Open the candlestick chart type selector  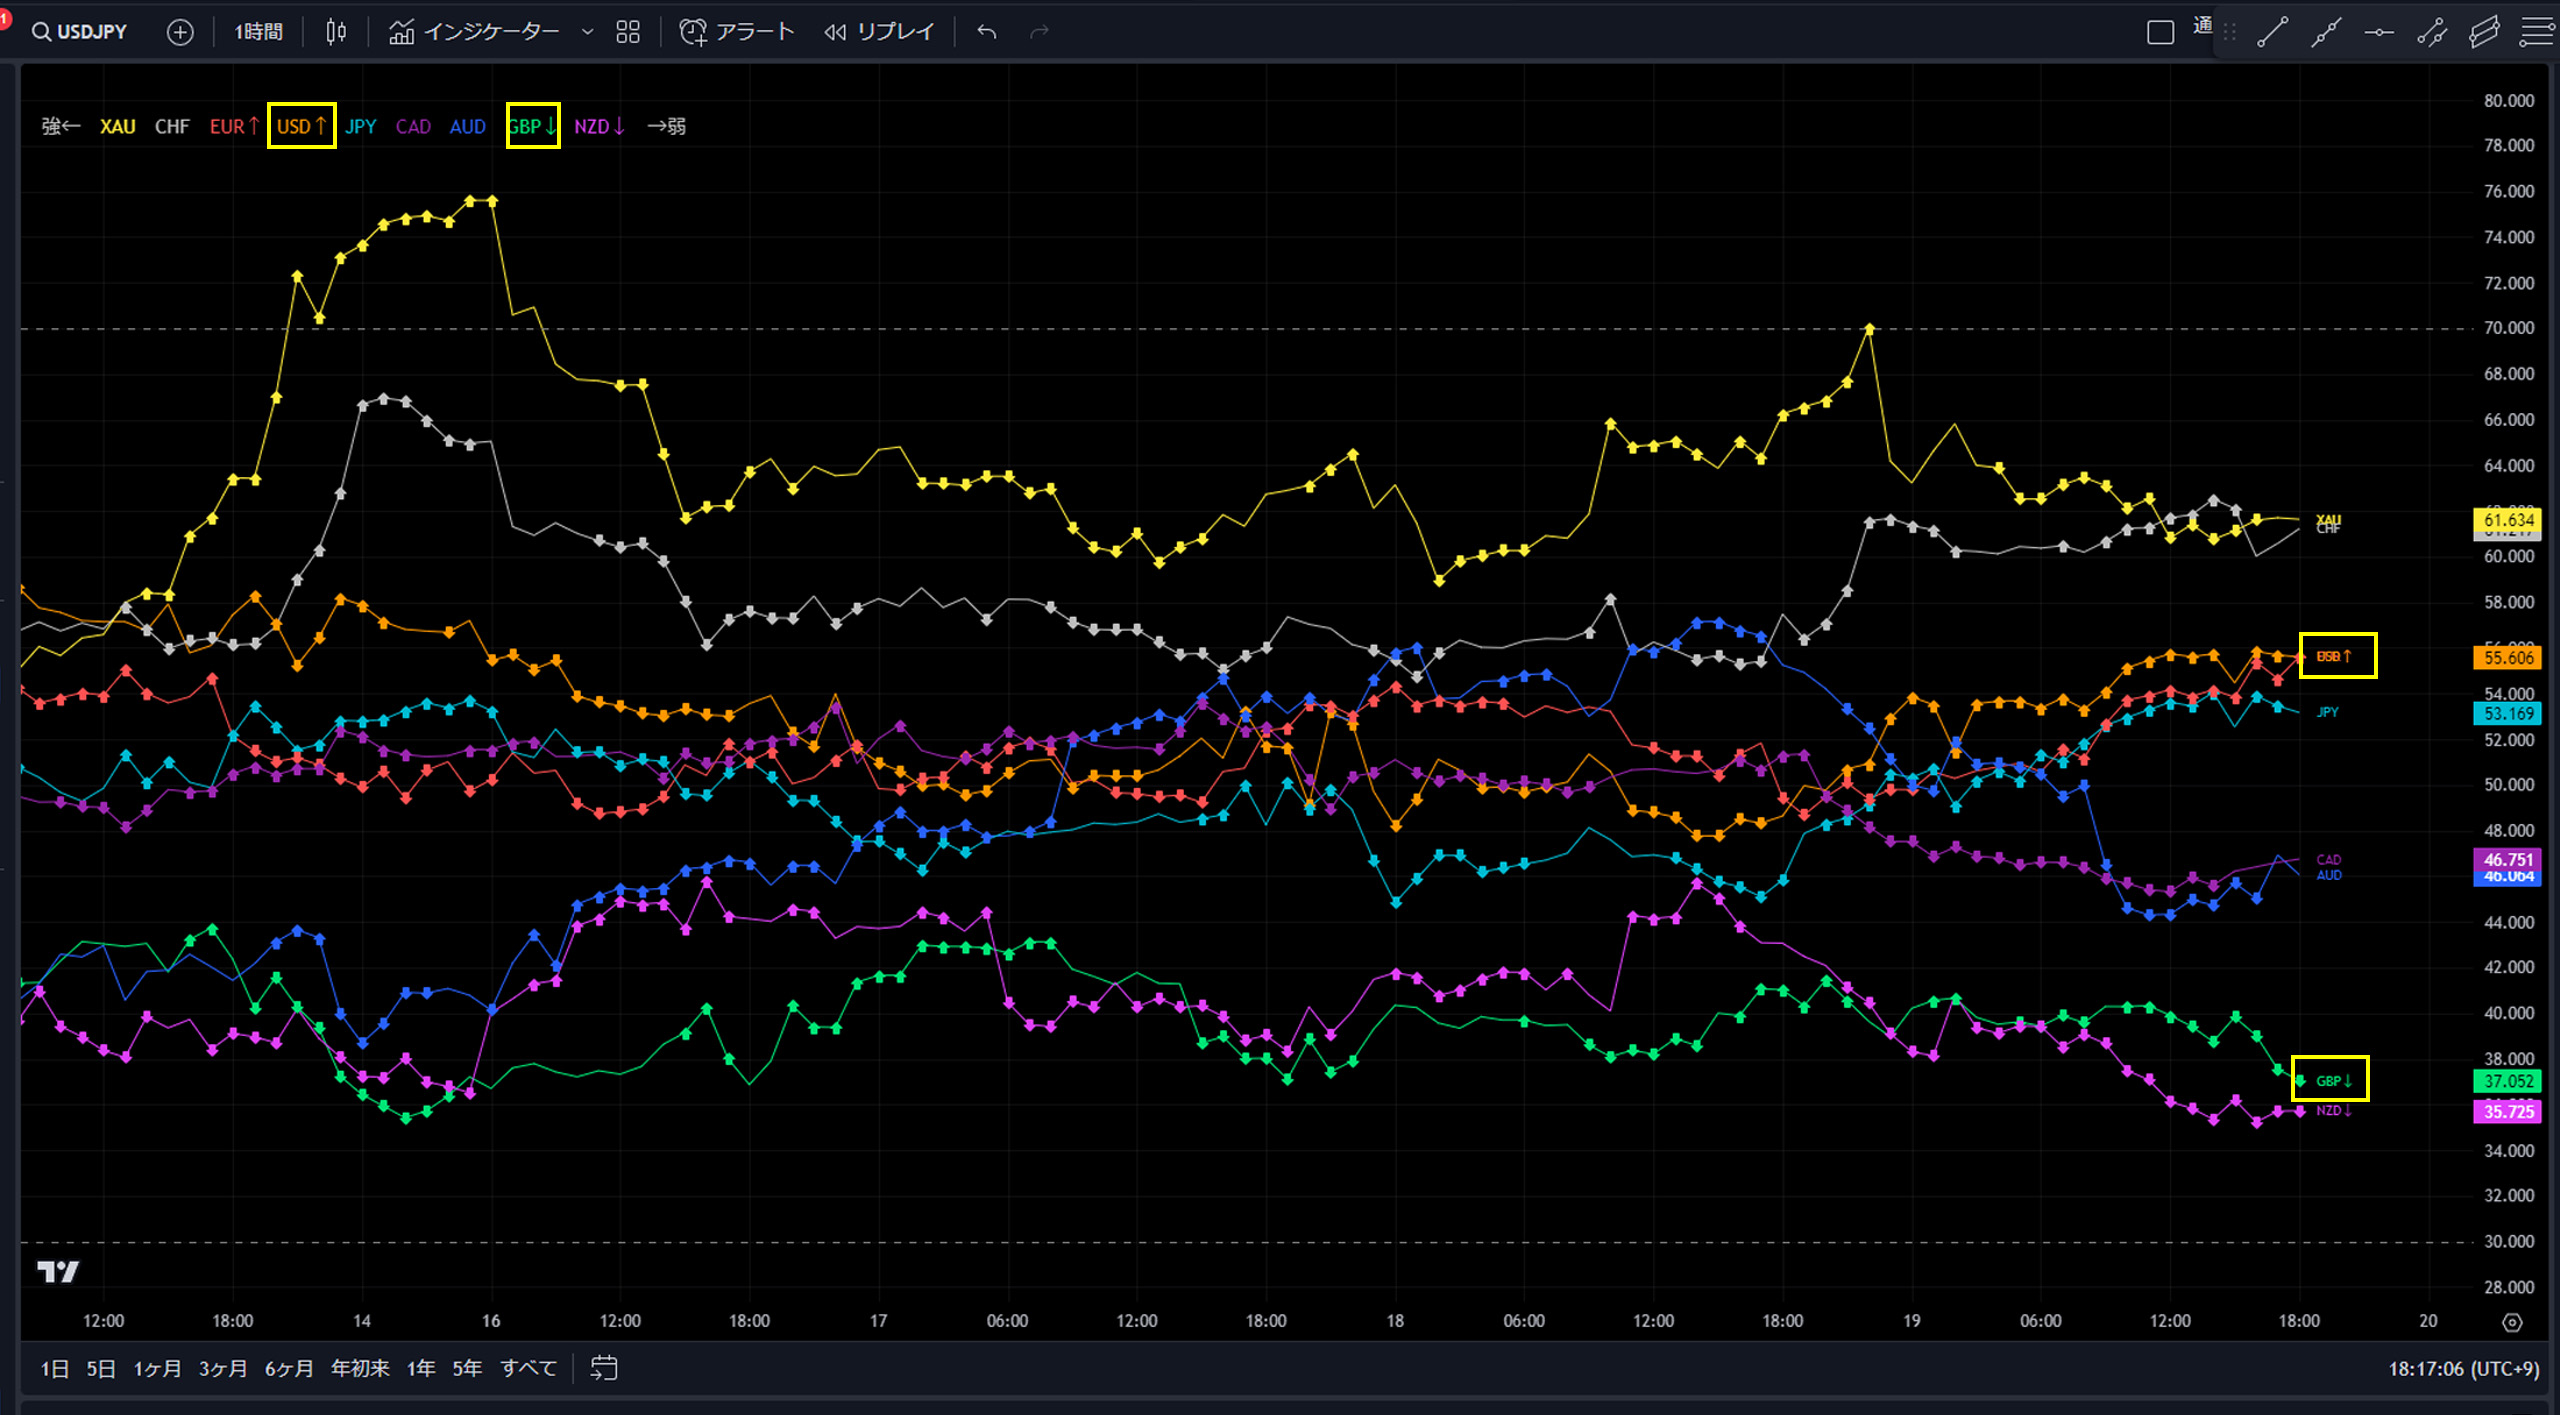point(336,32)
